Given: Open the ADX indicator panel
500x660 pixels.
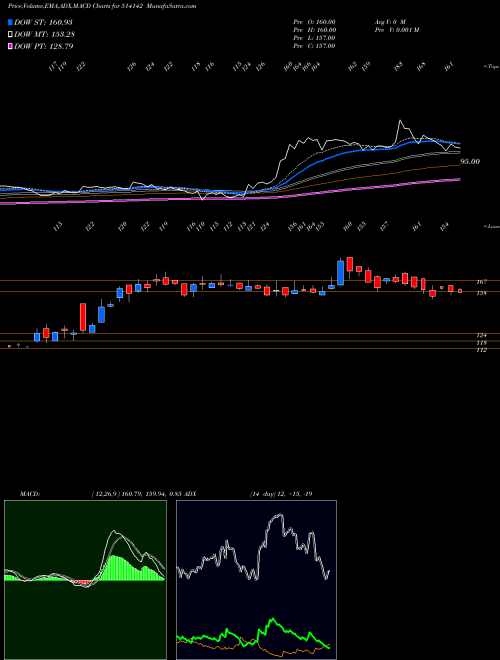Looking at the screenshot, I should [x=256, y=580].
